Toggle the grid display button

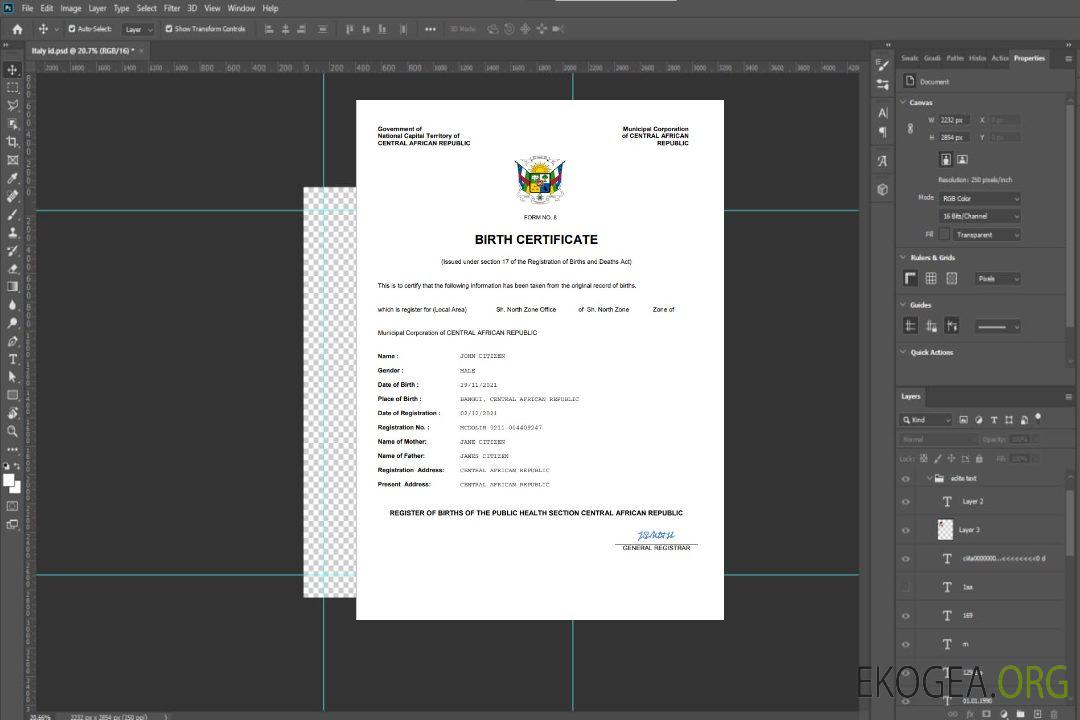pos(931,278)
